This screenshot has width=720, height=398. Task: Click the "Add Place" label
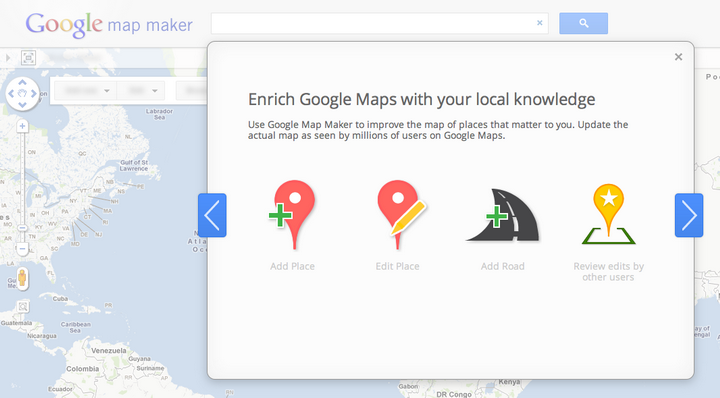[292, 266]
